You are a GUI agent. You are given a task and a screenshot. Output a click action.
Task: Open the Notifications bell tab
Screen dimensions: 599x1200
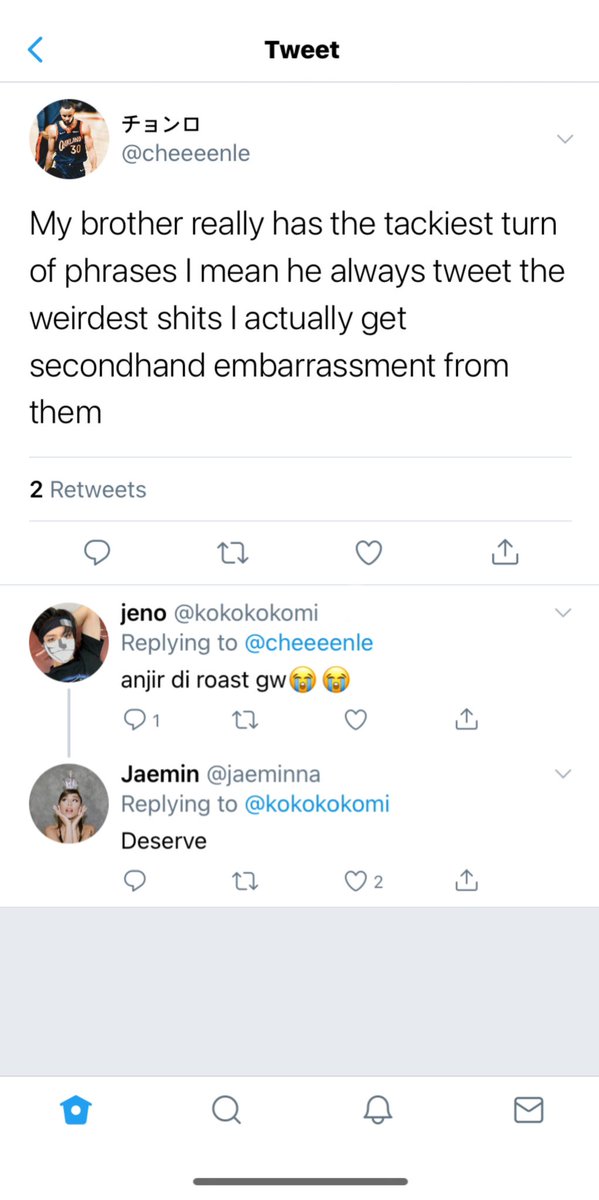378,1109
